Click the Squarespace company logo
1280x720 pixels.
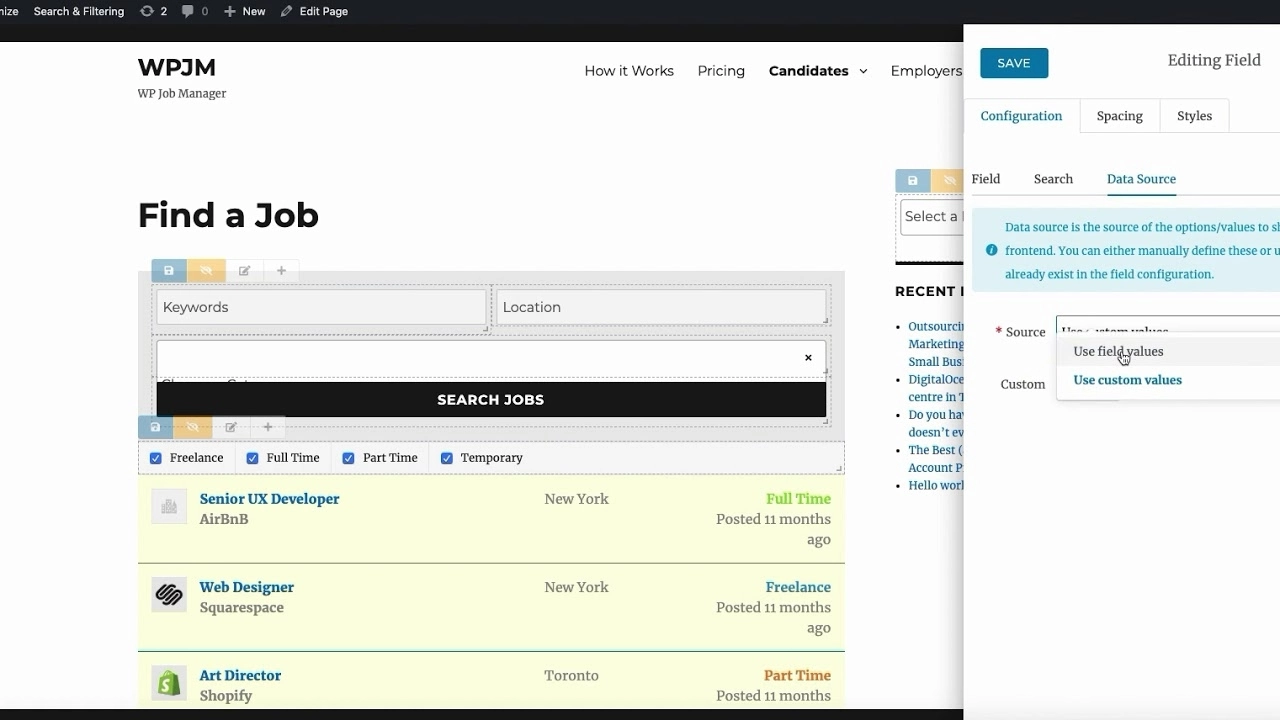pos(169,595)
